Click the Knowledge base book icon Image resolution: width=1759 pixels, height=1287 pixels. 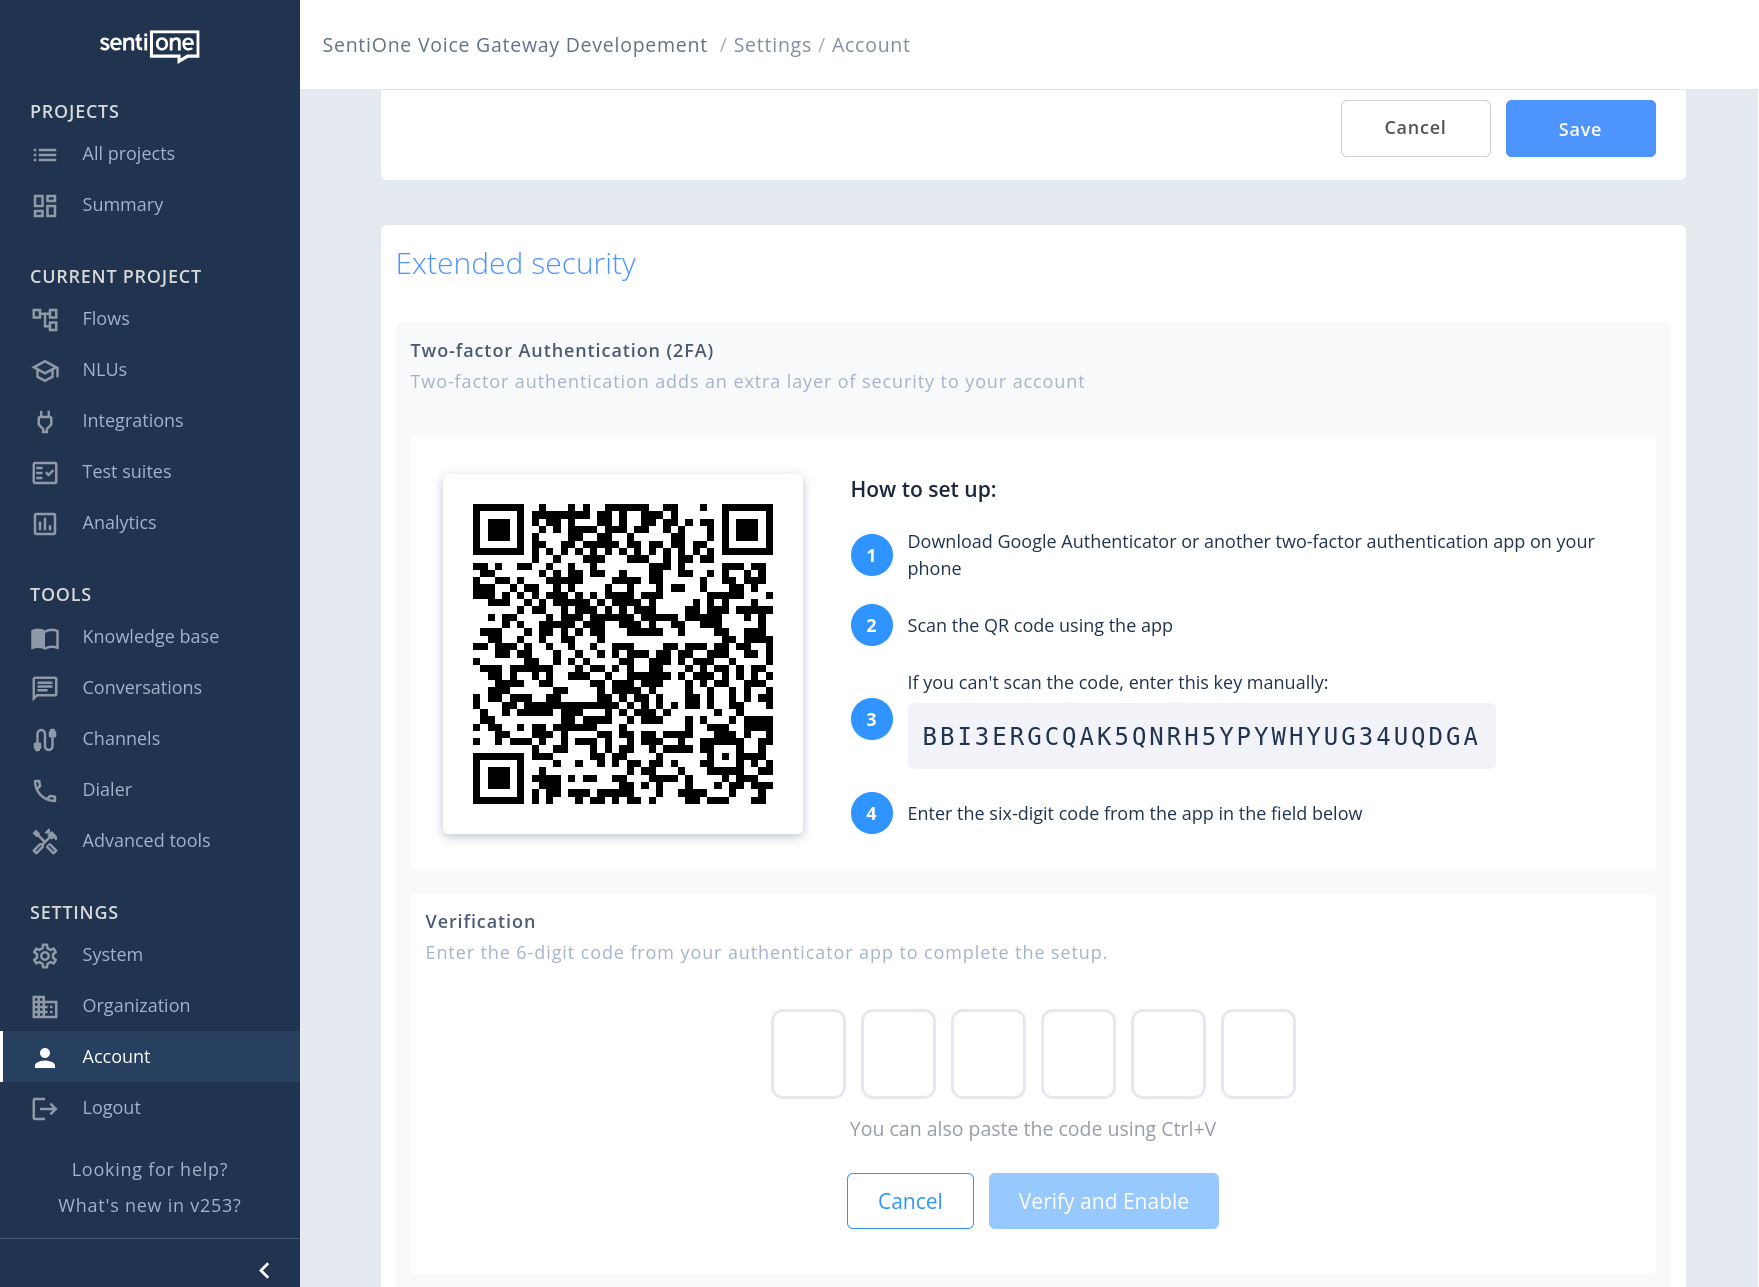[x=45, y=637]
